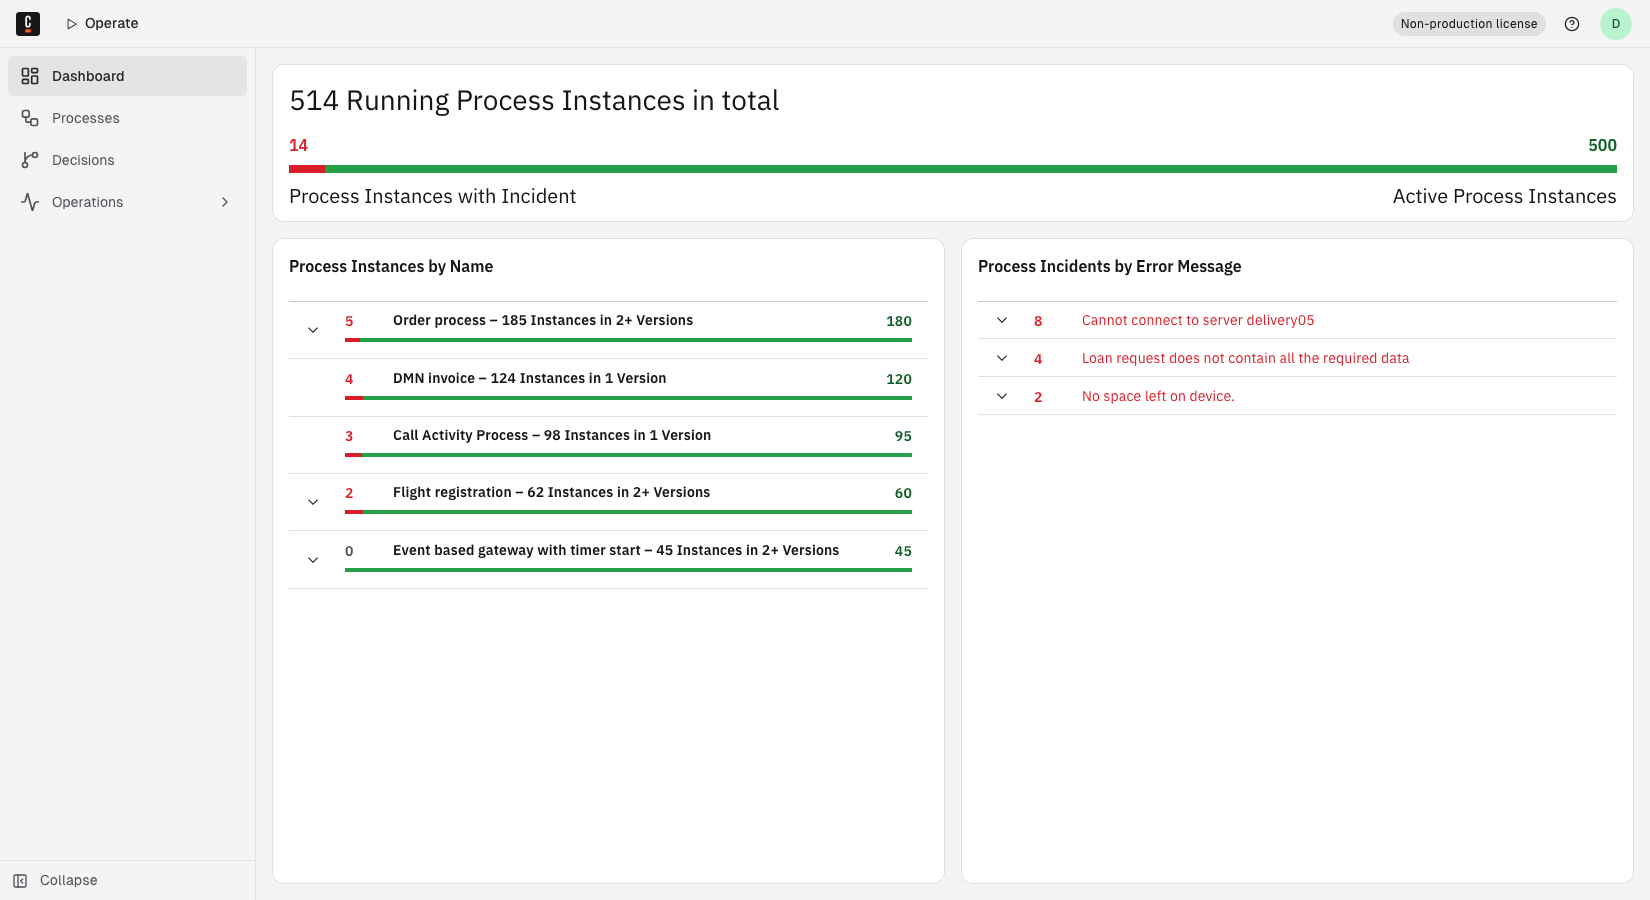Click the Collapse sidebar icon

tap(20, 881)
